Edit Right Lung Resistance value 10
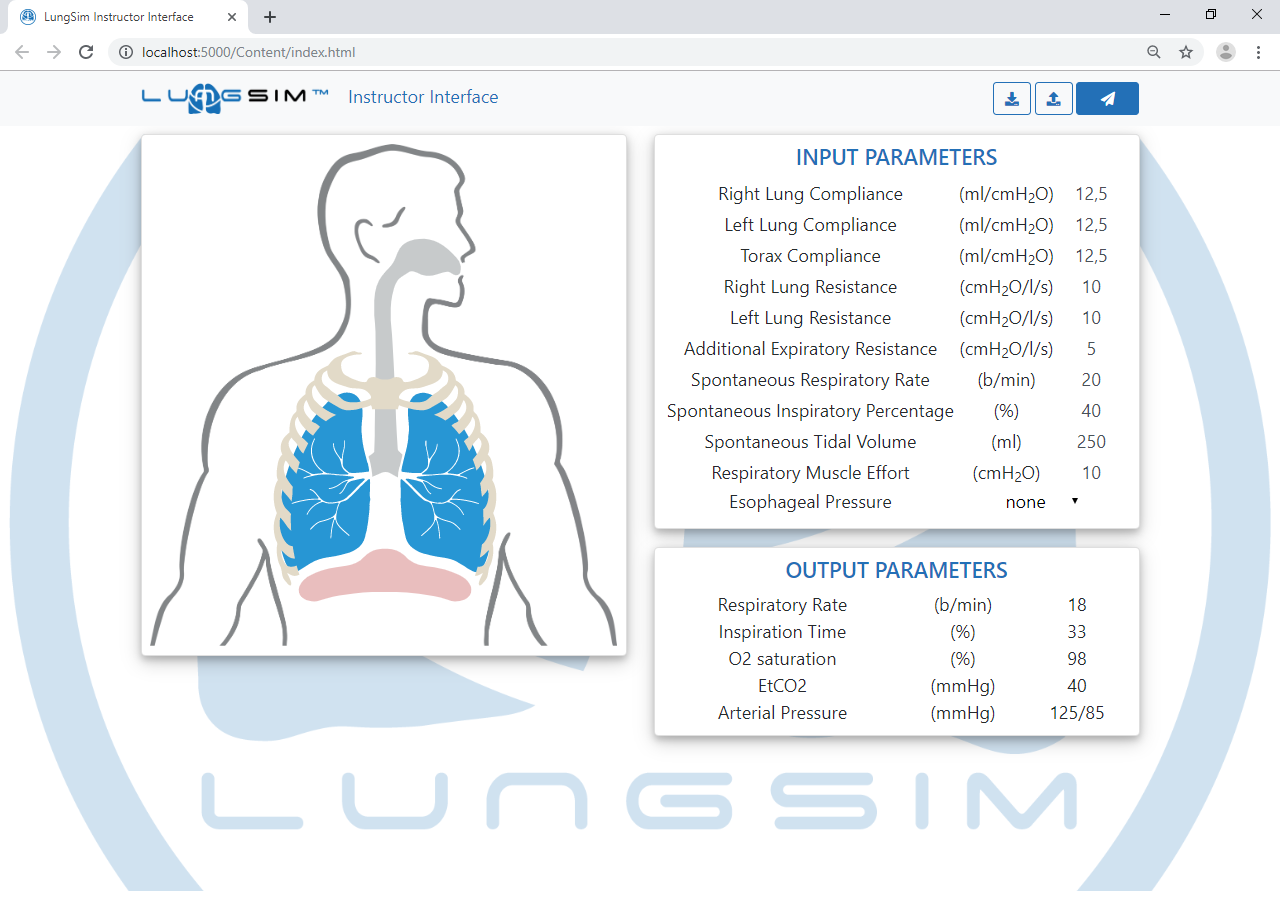 tap(1091, 287)
